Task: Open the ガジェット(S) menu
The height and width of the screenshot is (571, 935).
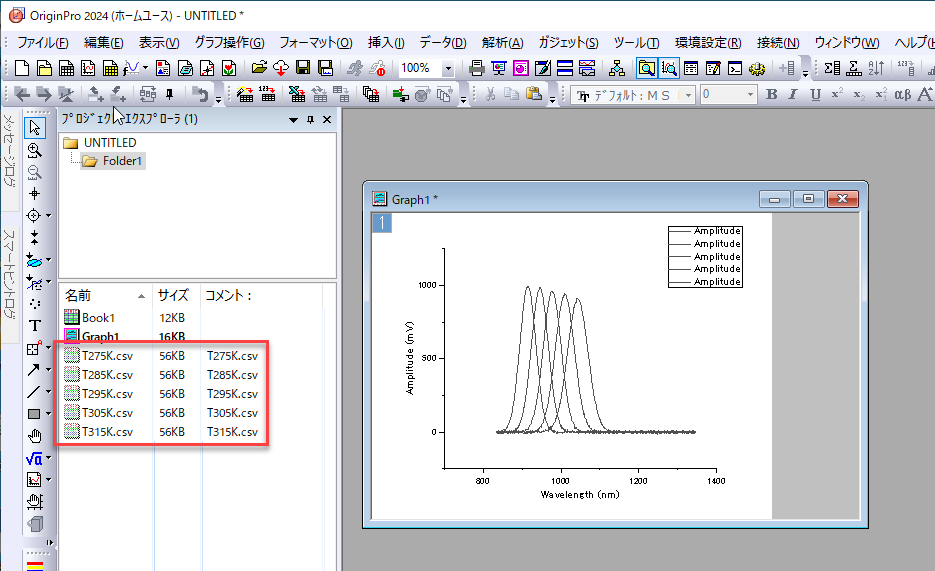Action: point(568,43)
